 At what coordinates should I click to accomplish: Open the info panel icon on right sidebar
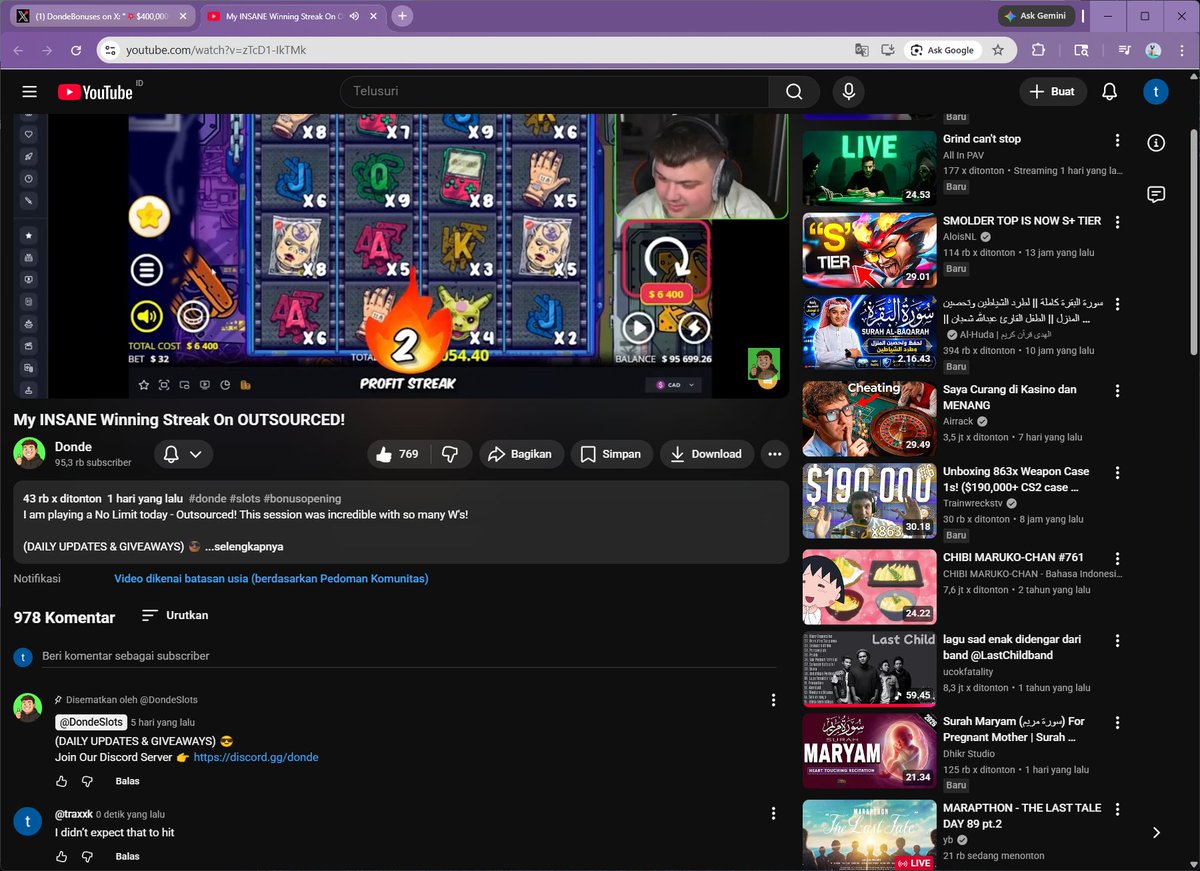(1156, 143)
